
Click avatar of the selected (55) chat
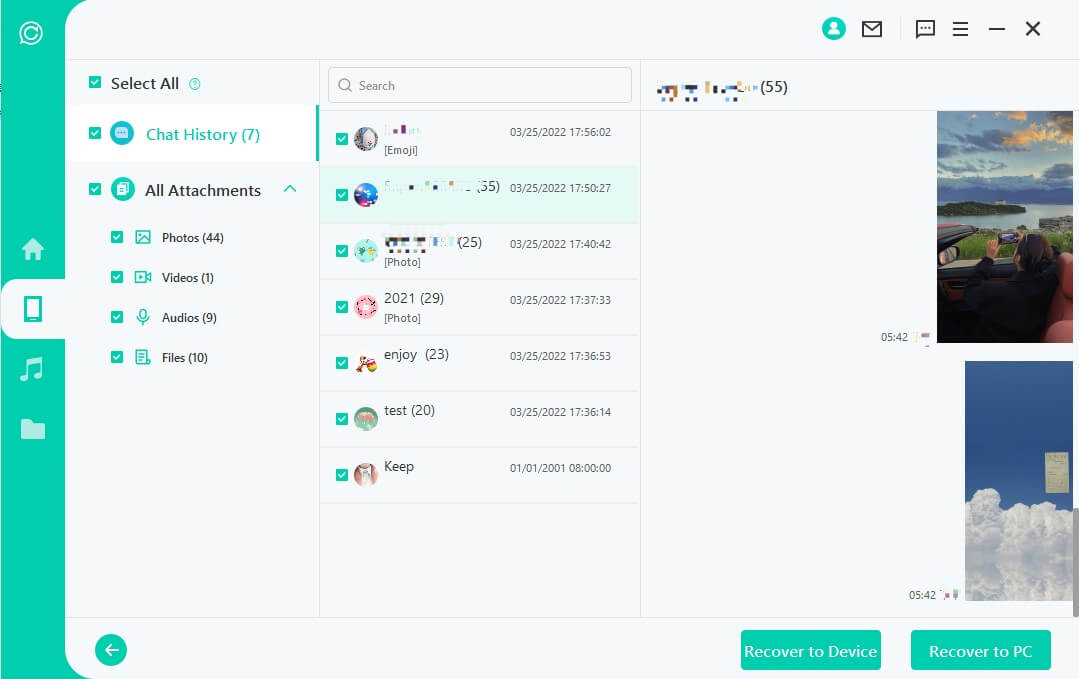tap(365, 195)
